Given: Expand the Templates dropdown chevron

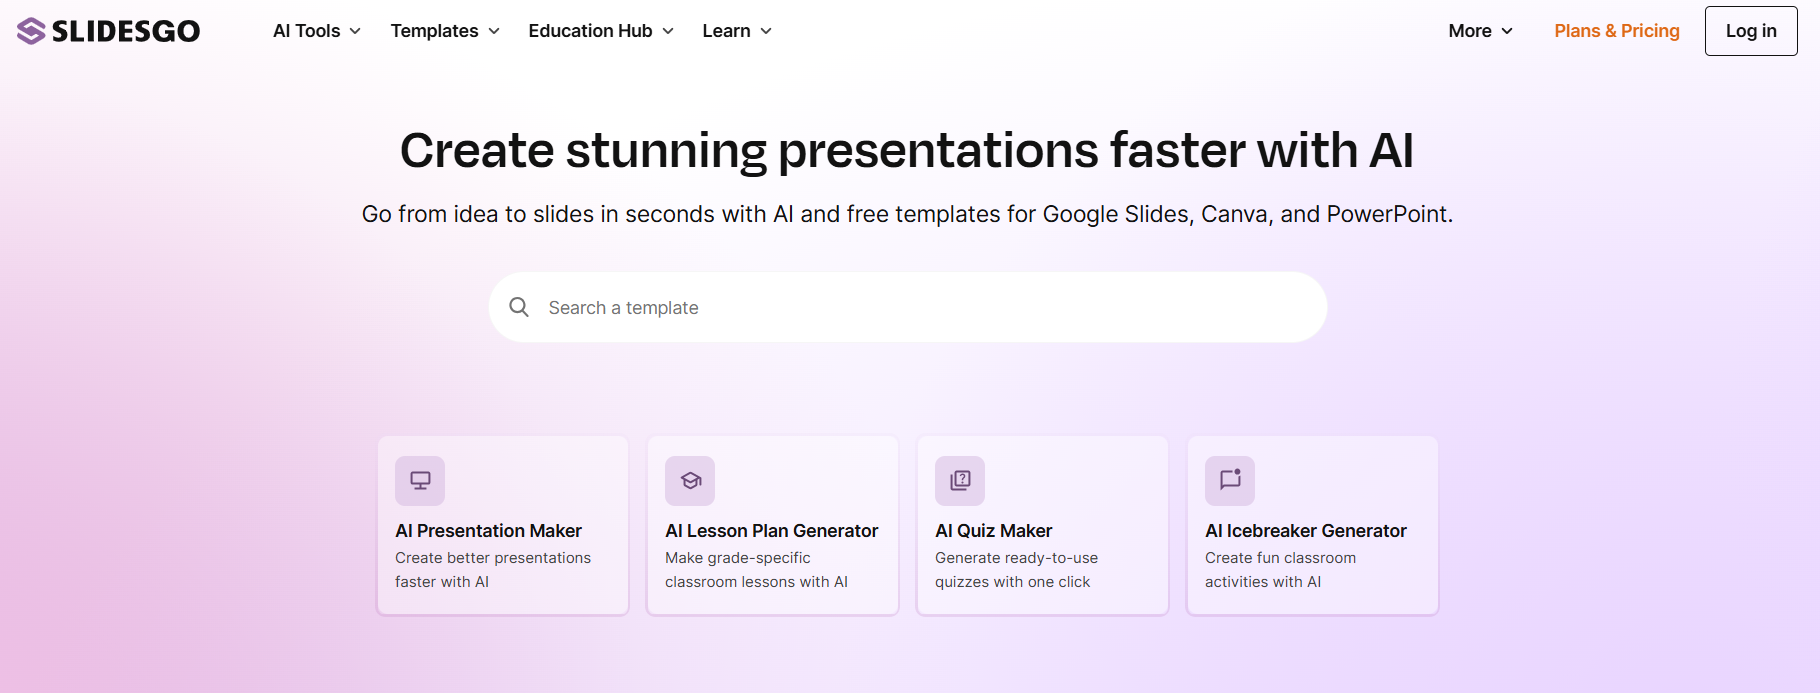Looking at the screenshot, I should coord(494,31).
